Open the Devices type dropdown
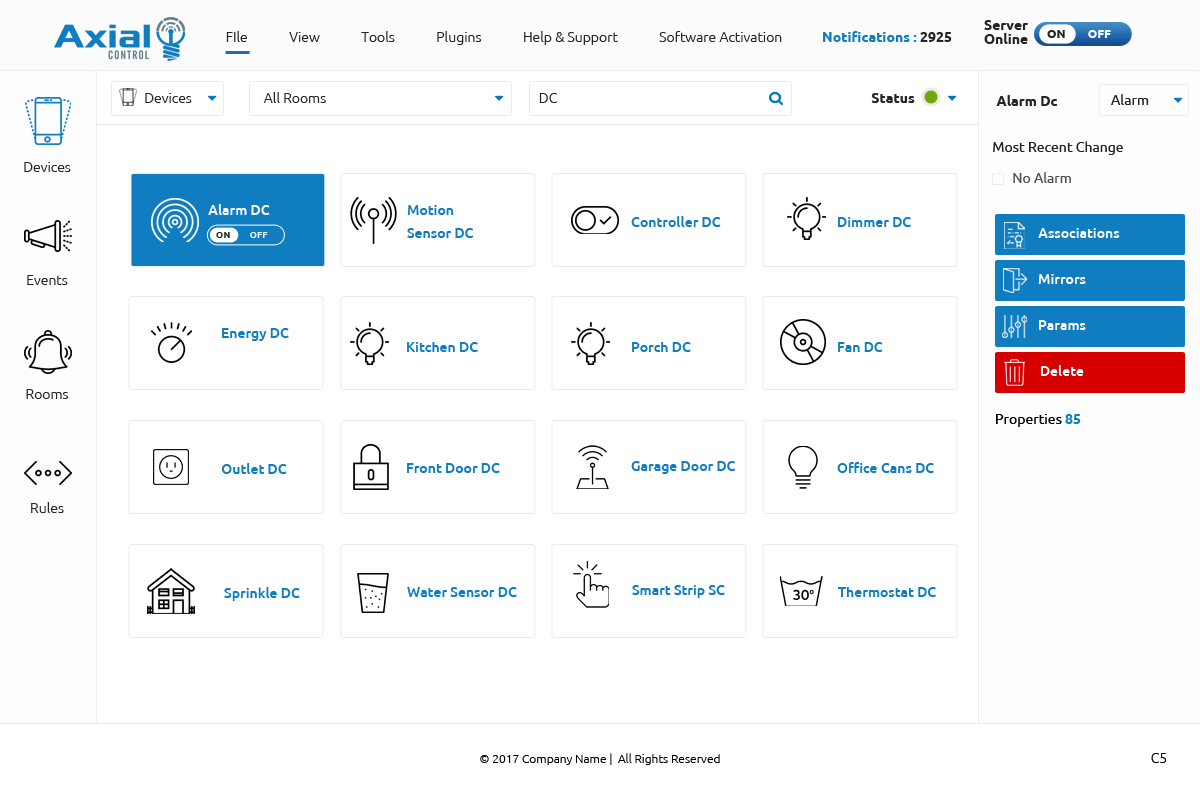The width and height of the screenshot is (1200, 794). click(x=168, y=98)
